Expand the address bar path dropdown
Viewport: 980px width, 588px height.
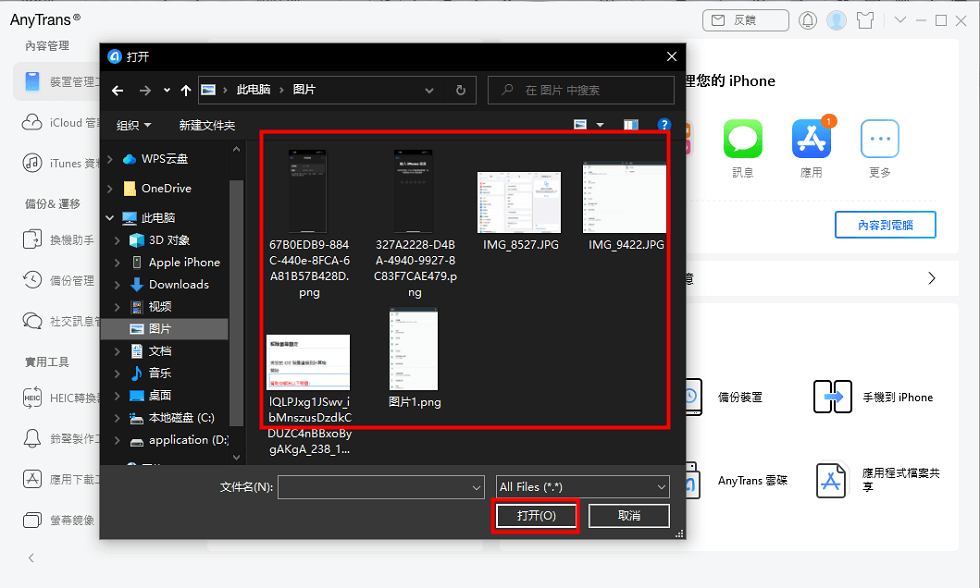click(x=429, y=90)
